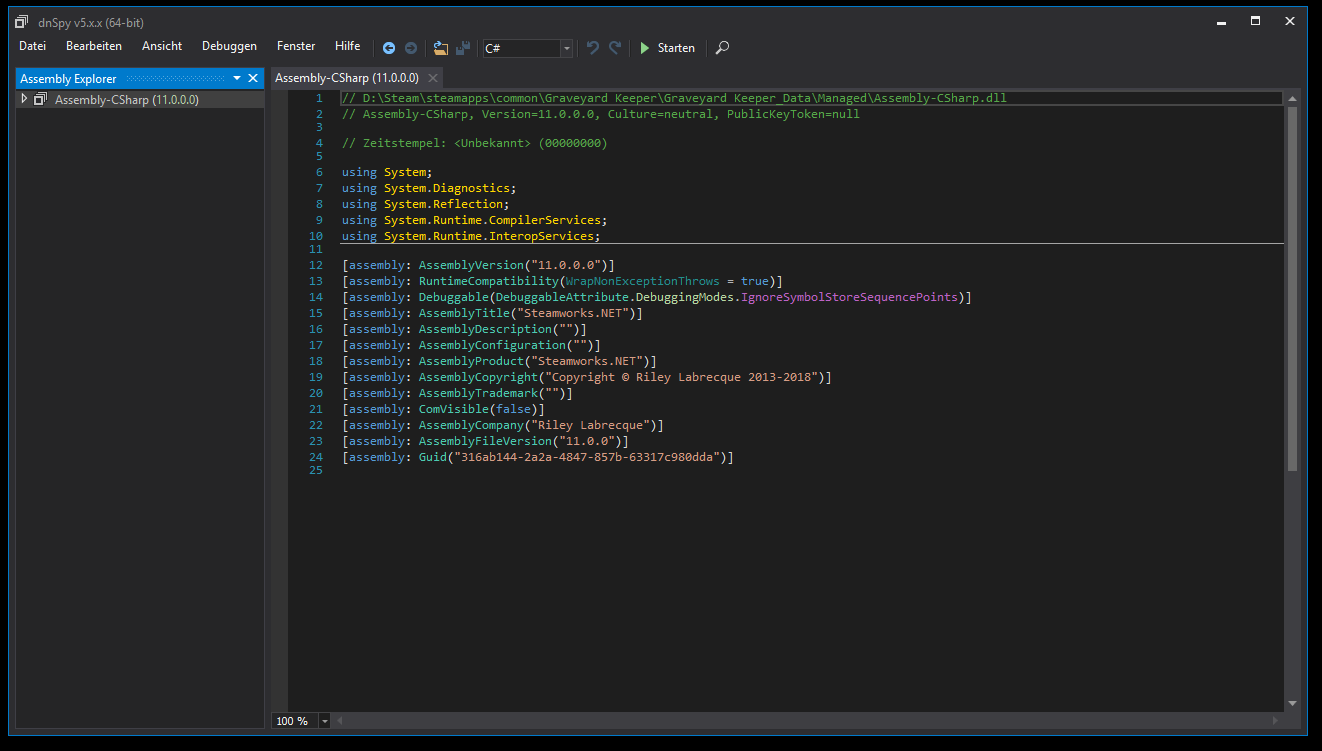Click the navigate back arrow icon

(389, 48)
